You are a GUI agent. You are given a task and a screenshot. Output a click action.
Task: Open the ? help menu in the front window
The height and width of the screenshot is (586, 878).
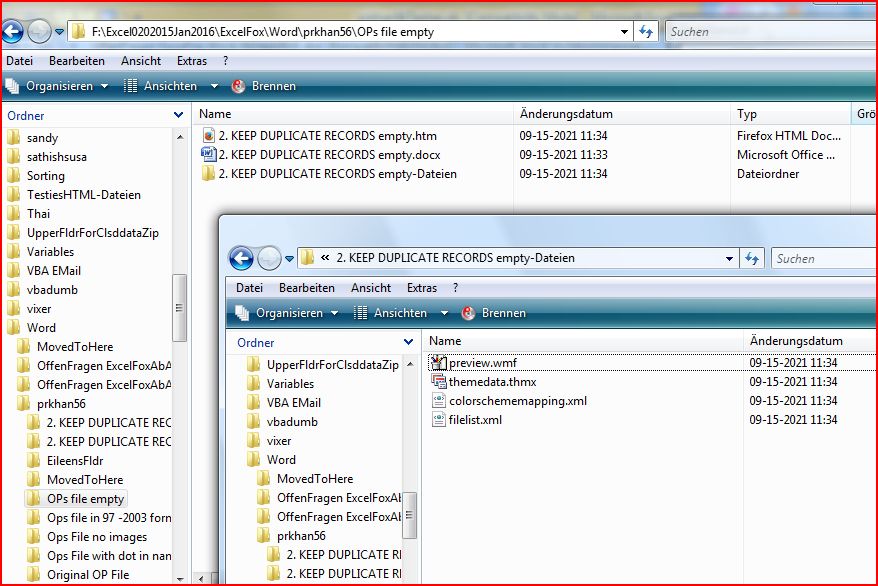pos(455,288)
